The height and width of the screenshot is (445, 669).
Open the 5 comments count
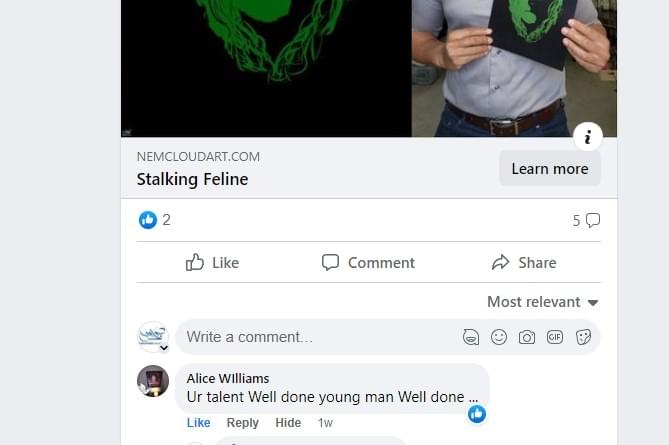click(586, 220)
